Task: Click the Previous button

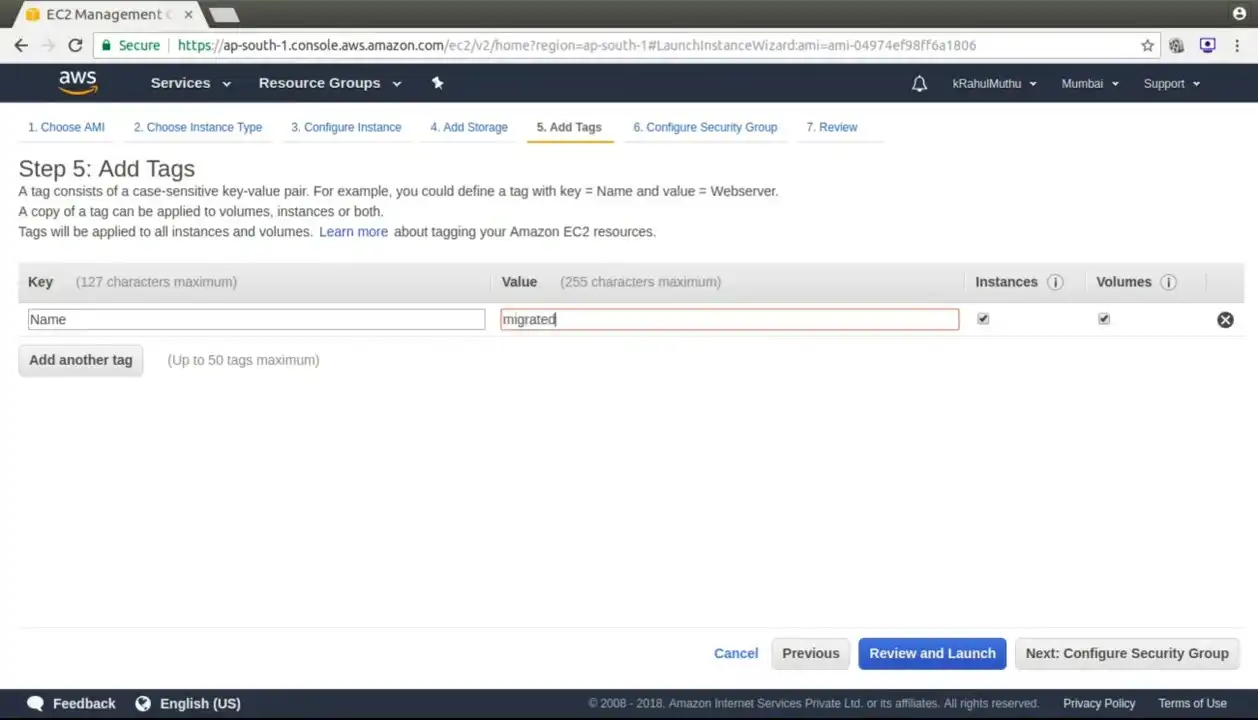Action: point(811,653)
